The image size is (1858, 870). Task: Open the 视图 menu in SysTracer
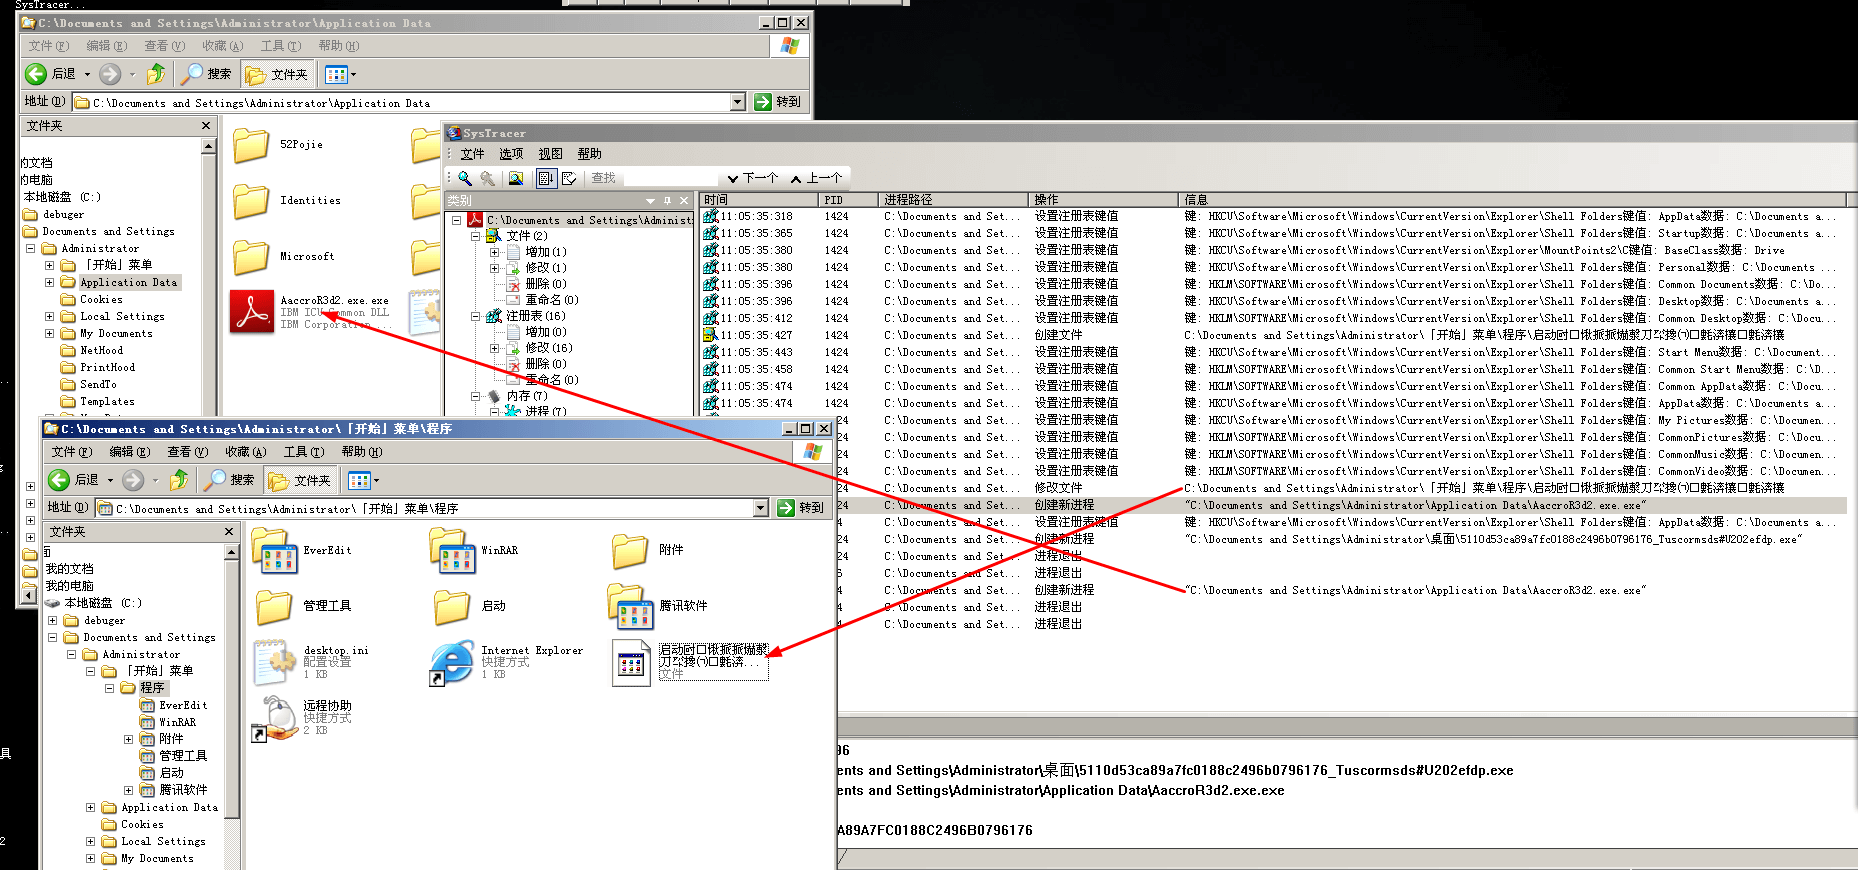coord(550,154)
